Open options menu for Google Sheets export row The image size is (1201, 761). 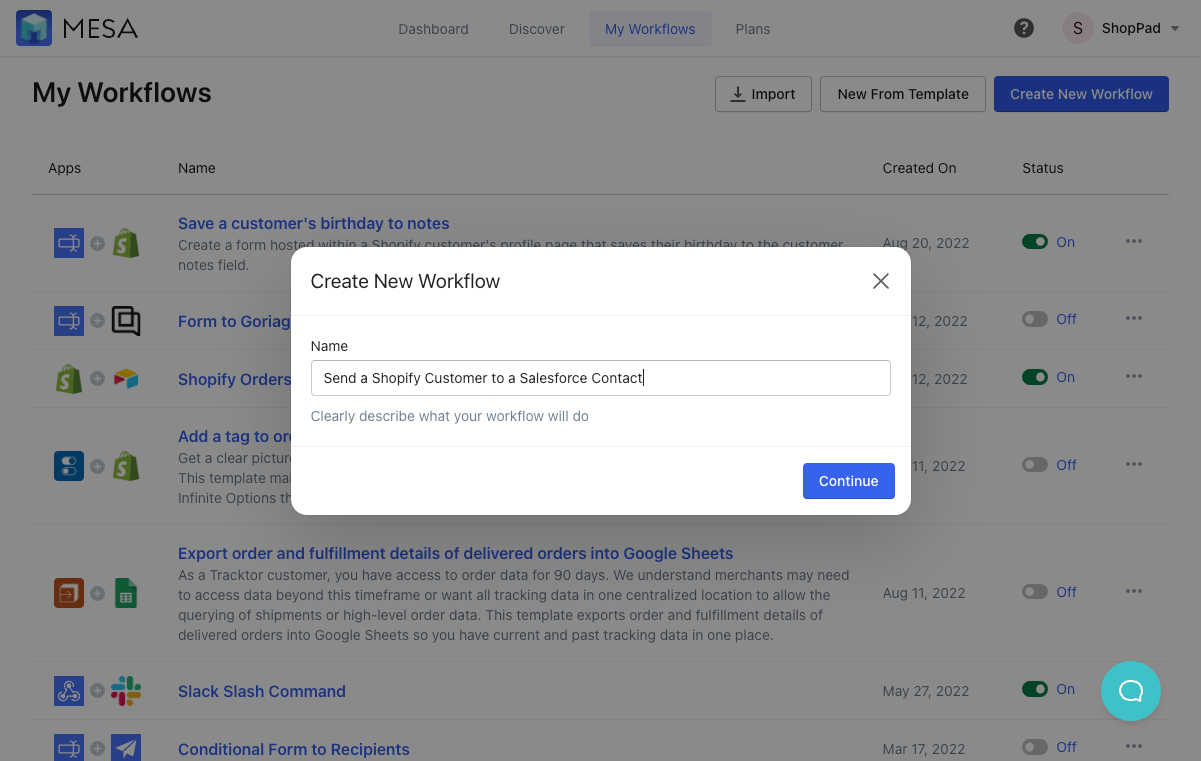[1133, 591]
